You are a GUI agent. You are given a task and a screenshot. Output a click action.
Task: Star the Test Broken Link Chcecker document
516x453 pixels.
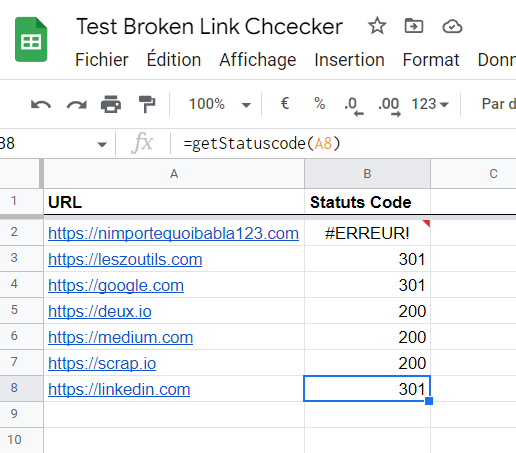tap(377, 26)
